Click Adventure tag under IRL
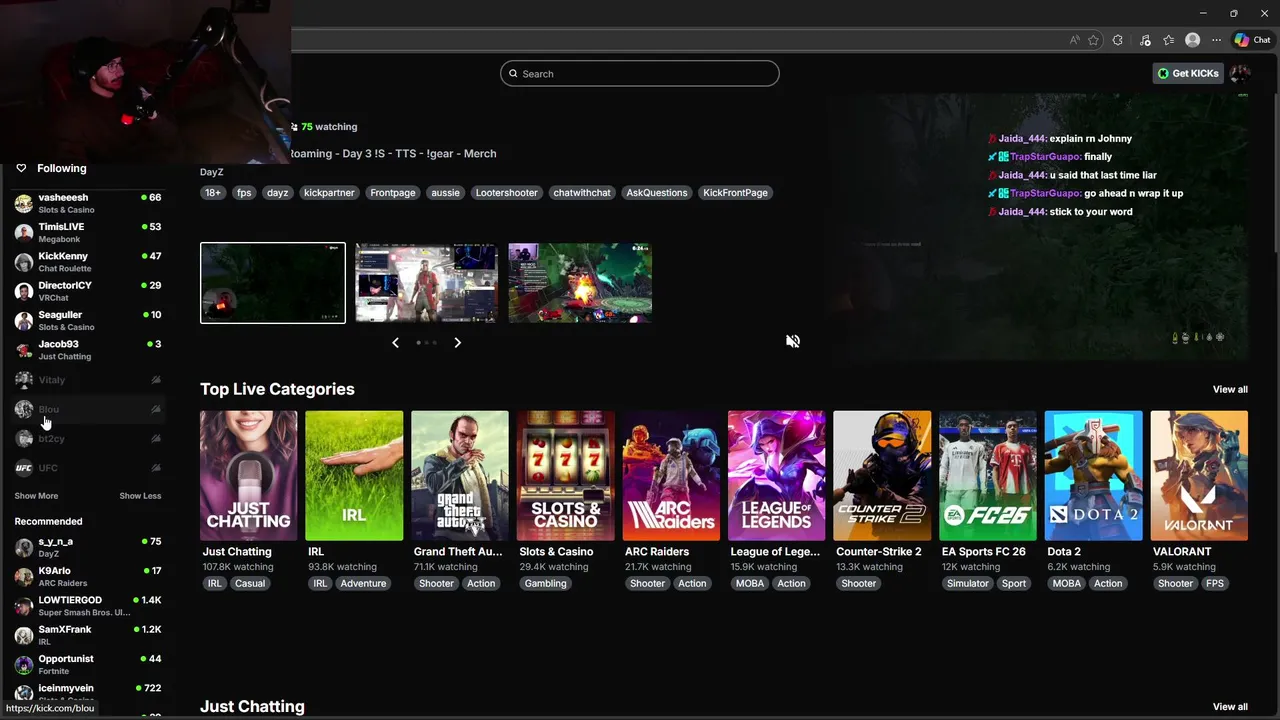 click(363, 583)
